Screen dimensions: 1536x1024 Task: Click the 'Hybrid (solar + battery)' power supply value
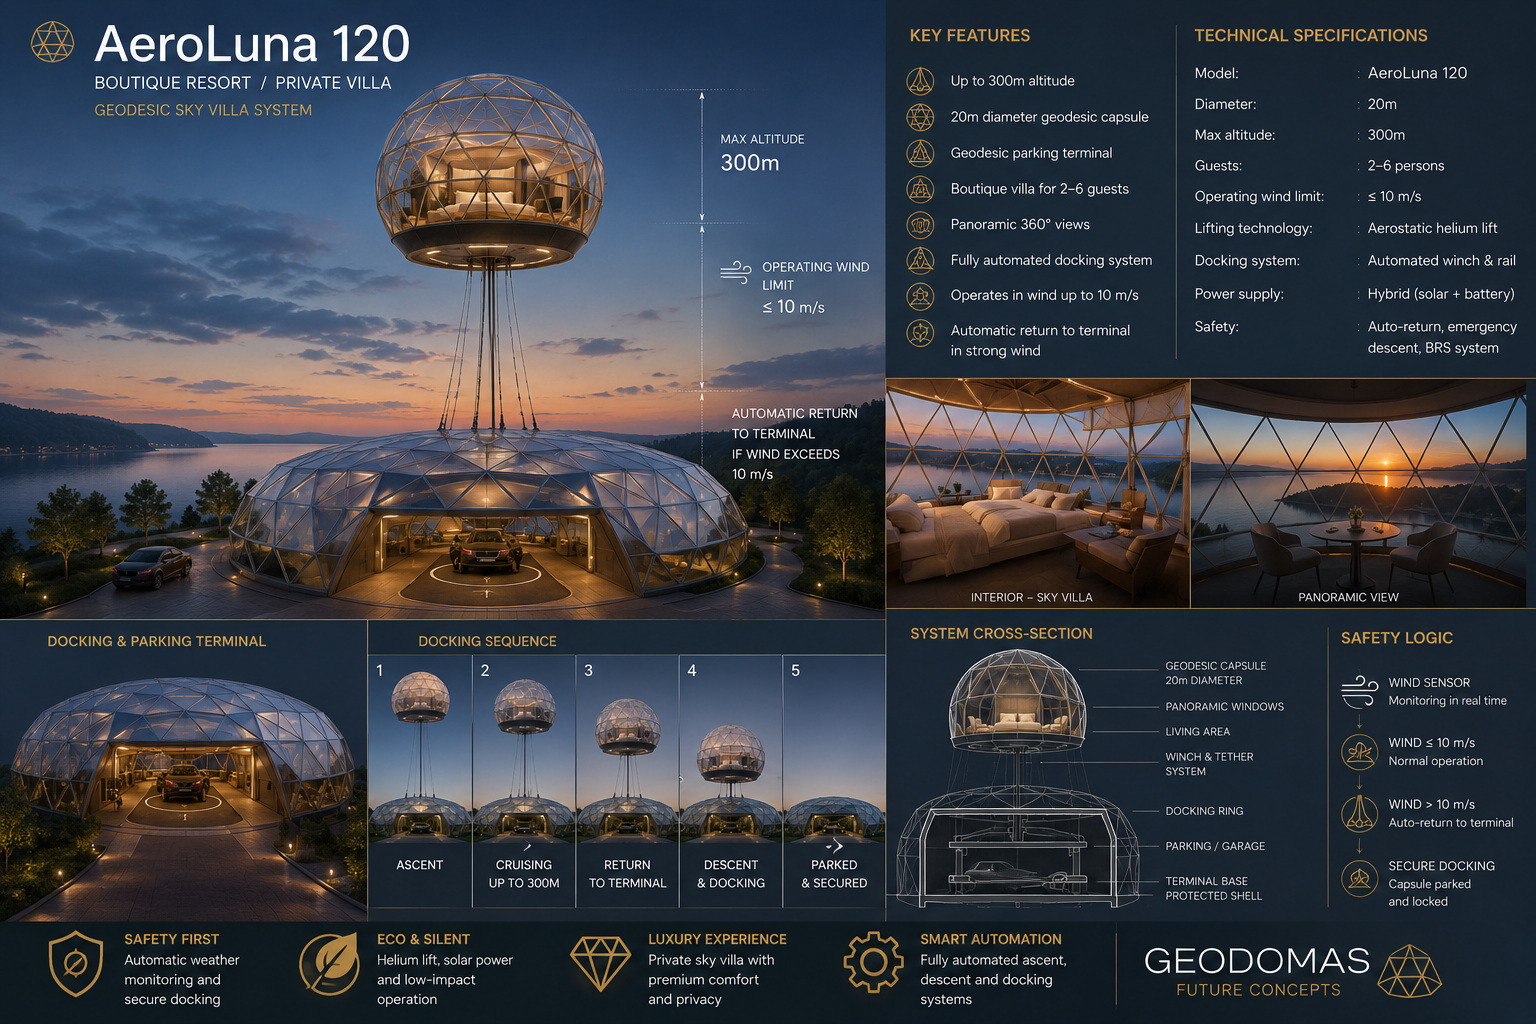(1441, 294)
